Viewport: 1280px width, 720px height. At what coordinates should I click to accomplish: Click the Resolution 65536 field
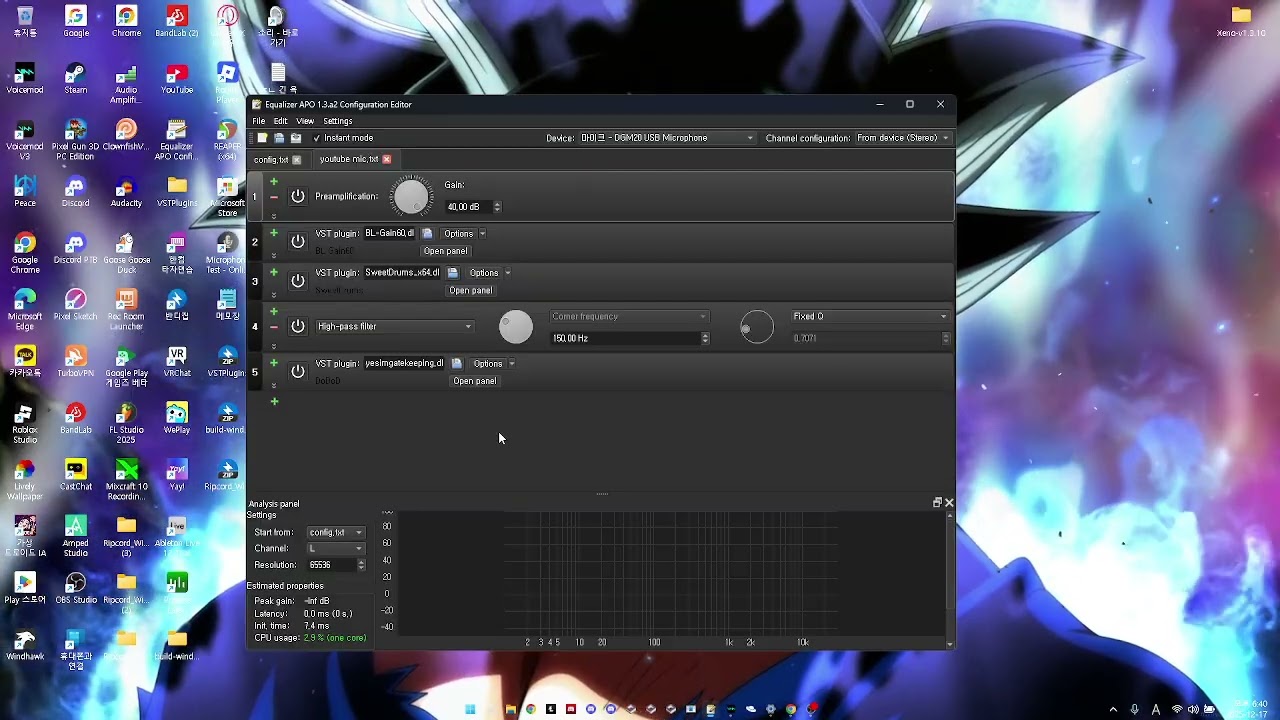pyautogui.click(x=331, y=565)
